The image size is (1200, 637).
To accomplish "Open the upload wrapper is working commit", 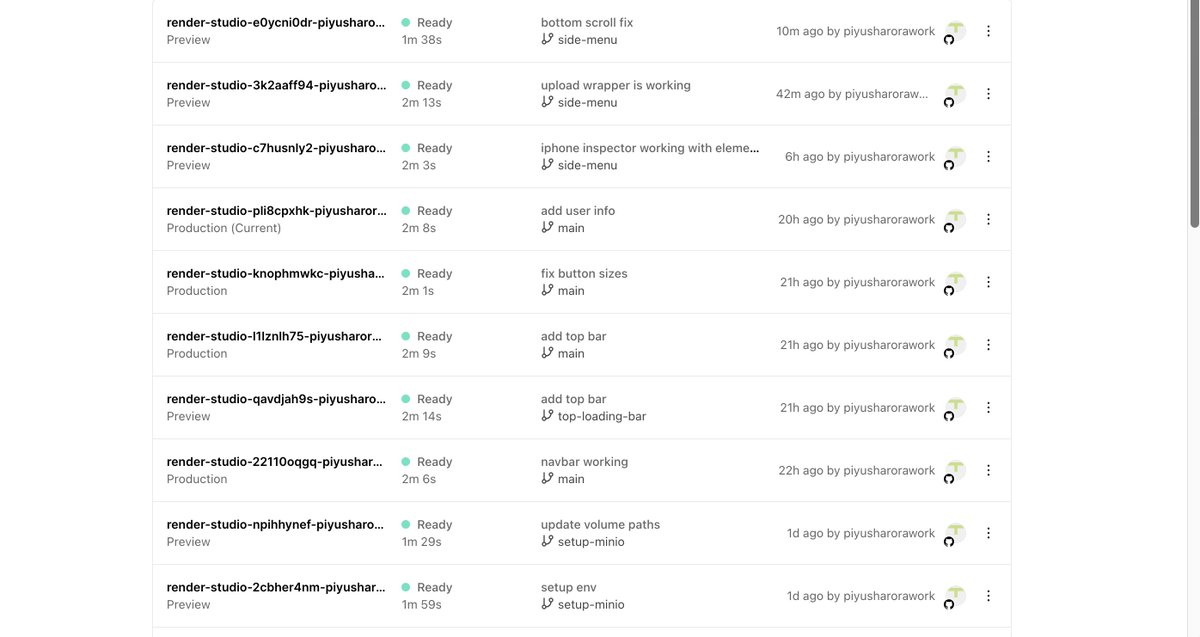I will 616,85.
